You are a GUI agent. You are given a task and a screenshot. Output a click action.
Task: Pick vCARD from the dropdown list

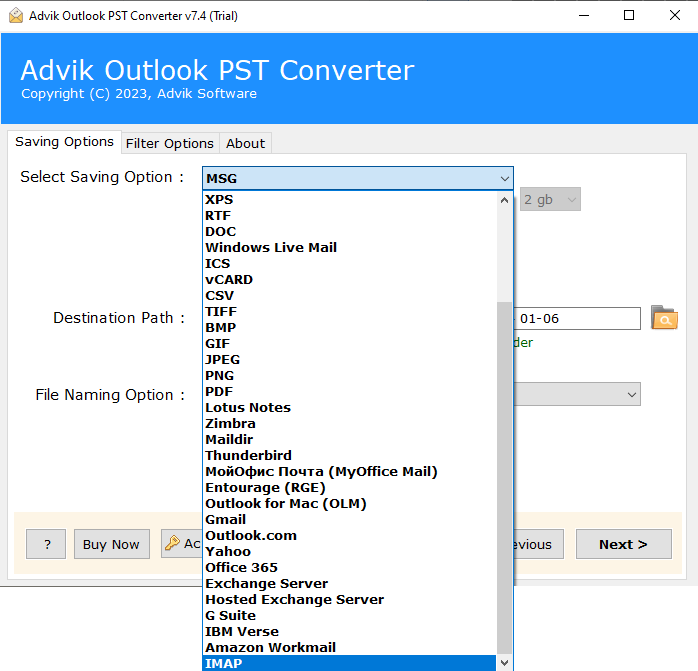[349, 280]
